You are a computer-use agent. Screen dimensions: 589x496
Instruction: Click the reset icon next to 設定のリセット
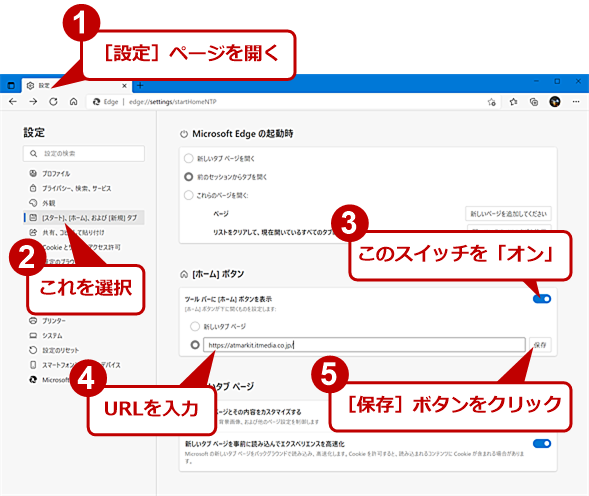point(33,350)
